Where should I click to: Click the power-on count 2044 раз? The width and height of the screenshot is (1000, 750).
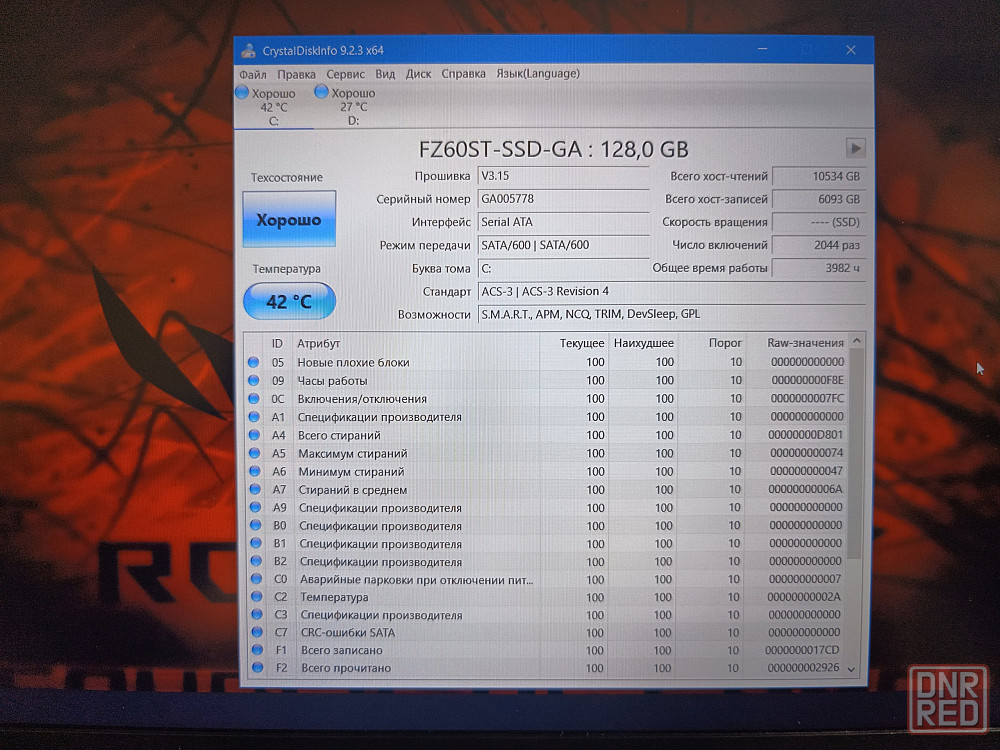point(819,245)
